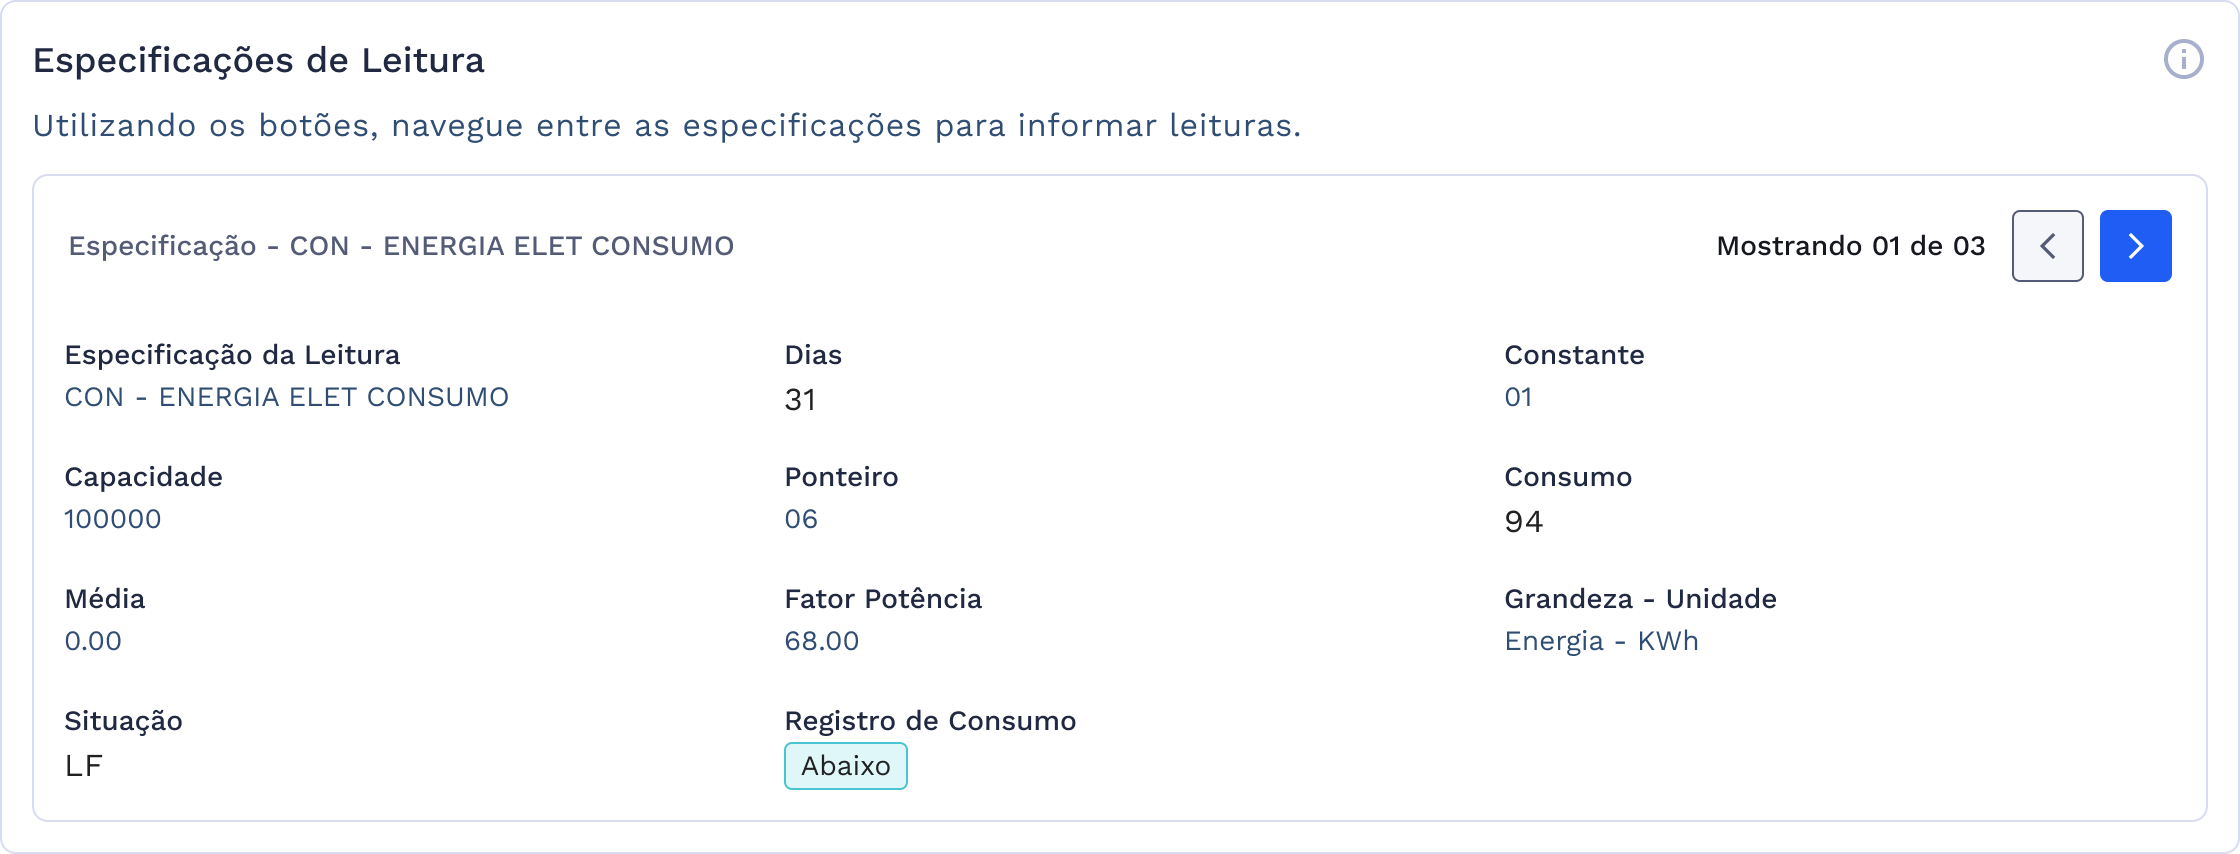
Task: Click the CON - ENERGIA ELET CONSUMO link
Action: tap(286, 396)
